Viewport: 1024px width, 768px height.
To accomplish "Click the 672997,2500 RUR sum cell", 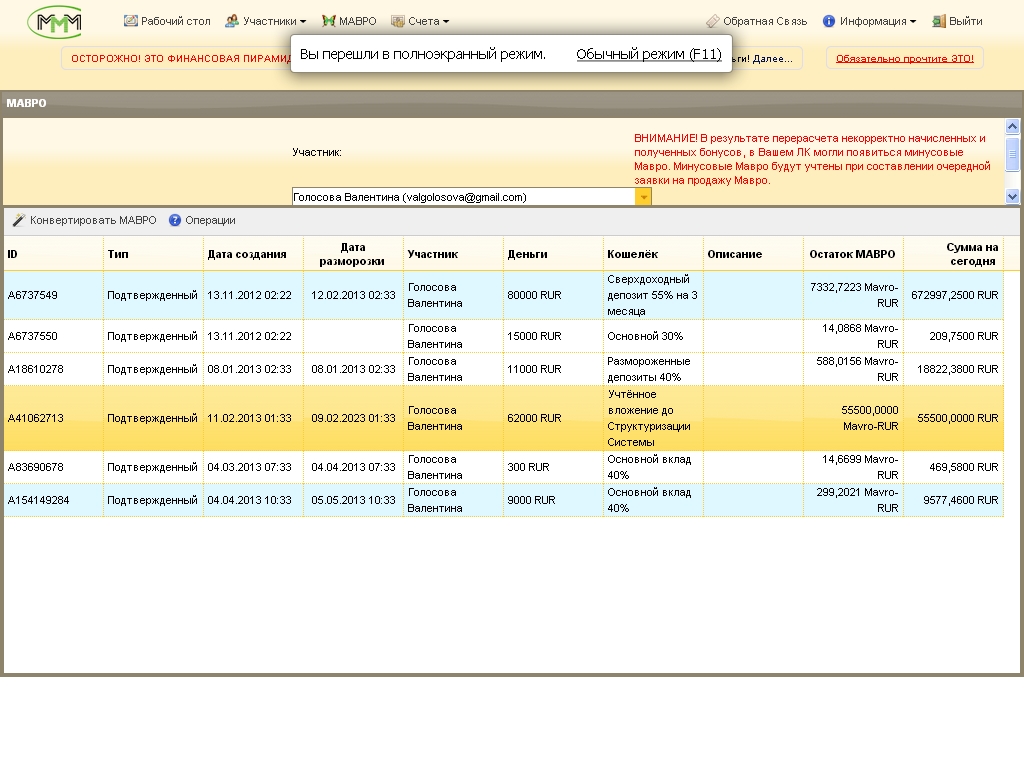I will click(x=953, y=295).
